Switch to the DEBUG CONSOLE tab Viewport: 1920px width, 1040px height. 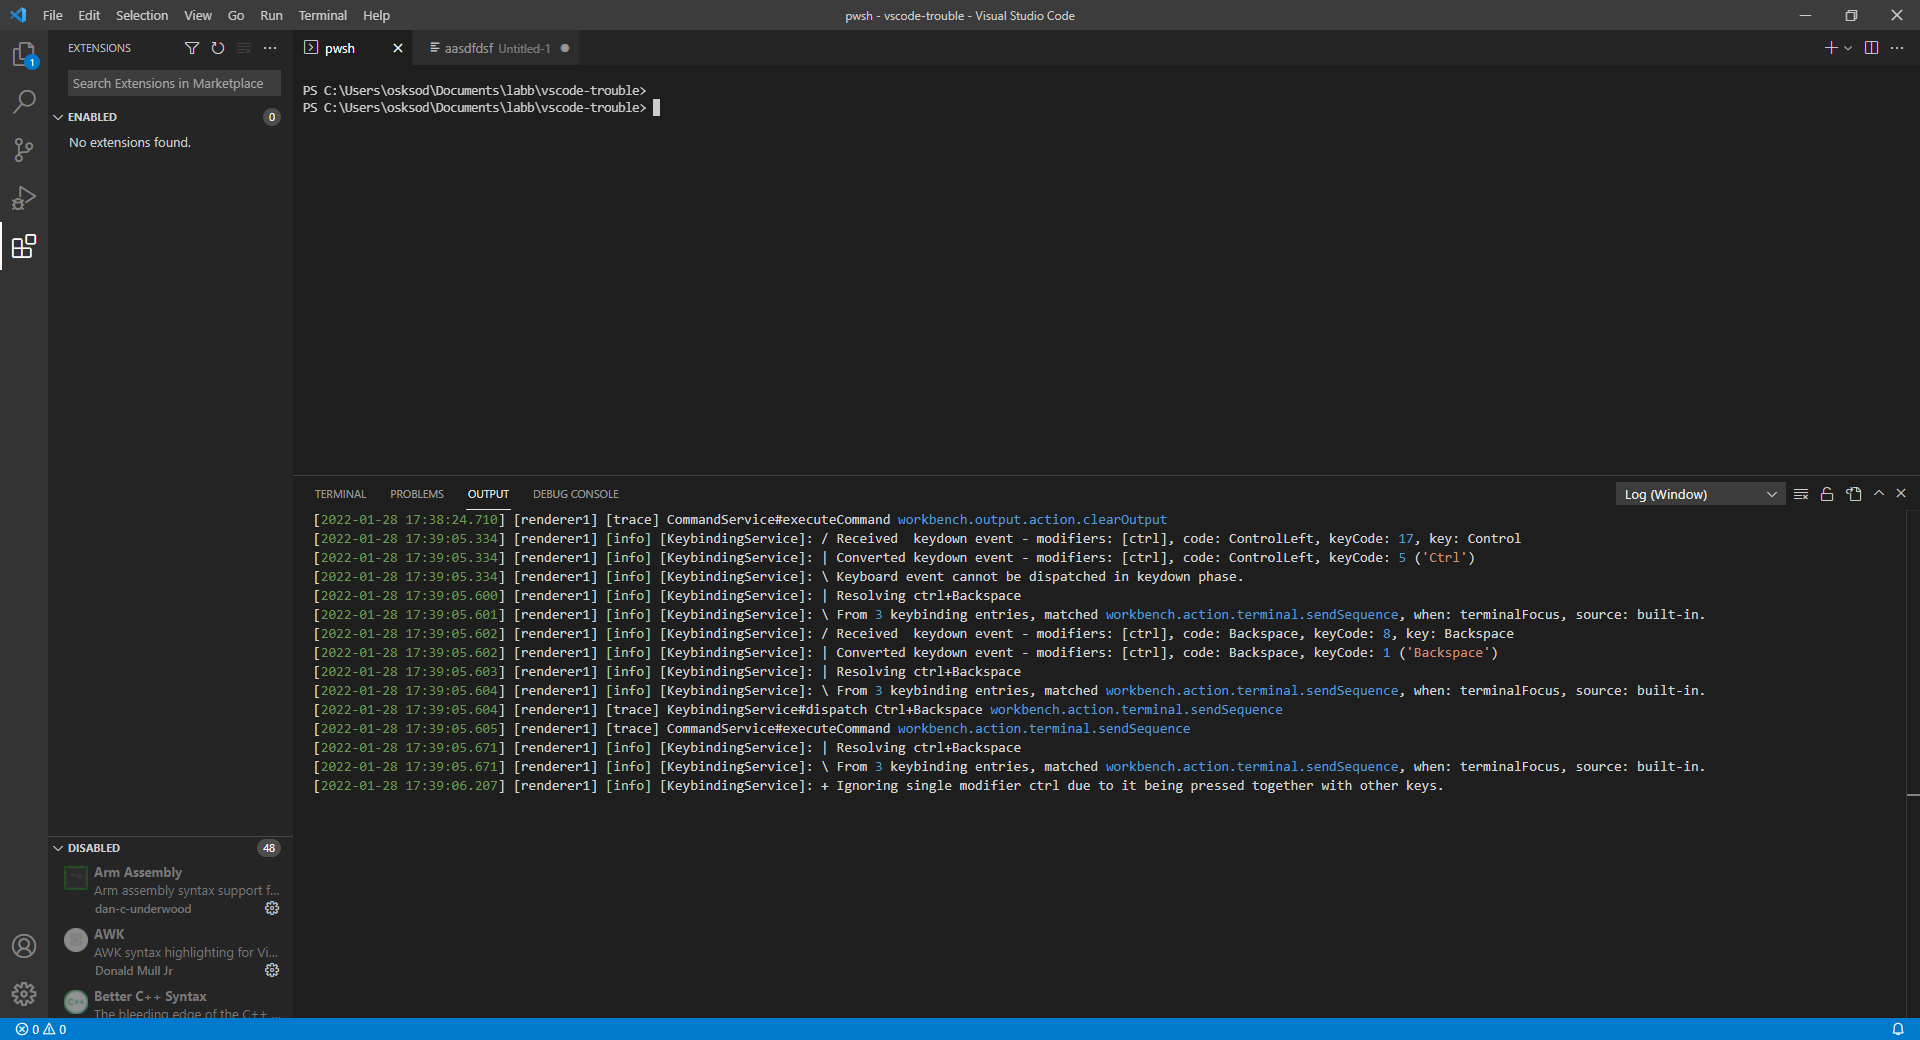(x=576, y=493)
